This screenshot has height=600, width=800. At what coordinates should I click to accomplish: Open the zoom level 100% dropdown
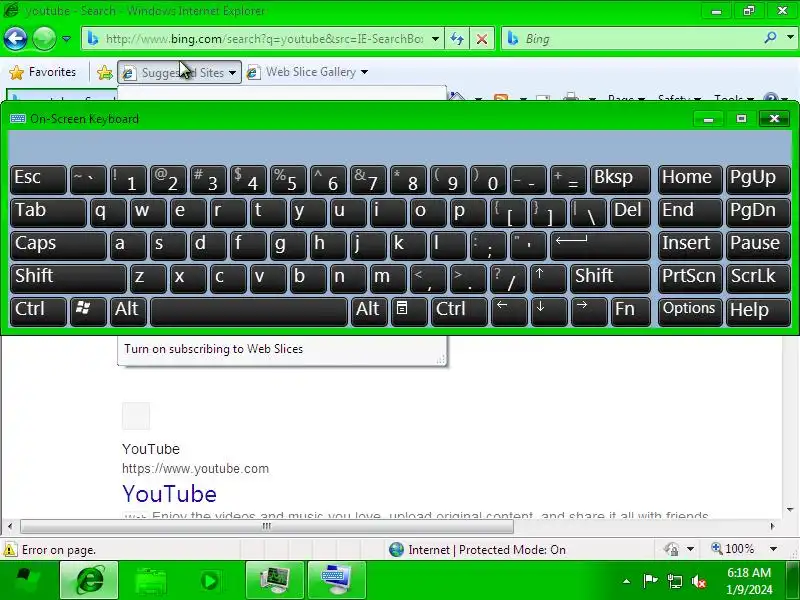(x=773, y=549)
